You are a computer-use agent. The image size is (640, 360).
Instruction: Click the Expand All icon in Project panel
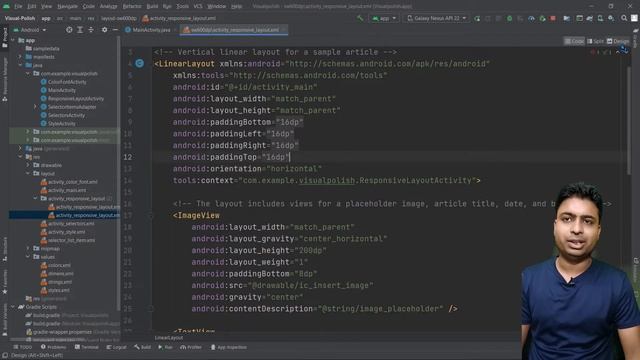[x=80, y=30]
